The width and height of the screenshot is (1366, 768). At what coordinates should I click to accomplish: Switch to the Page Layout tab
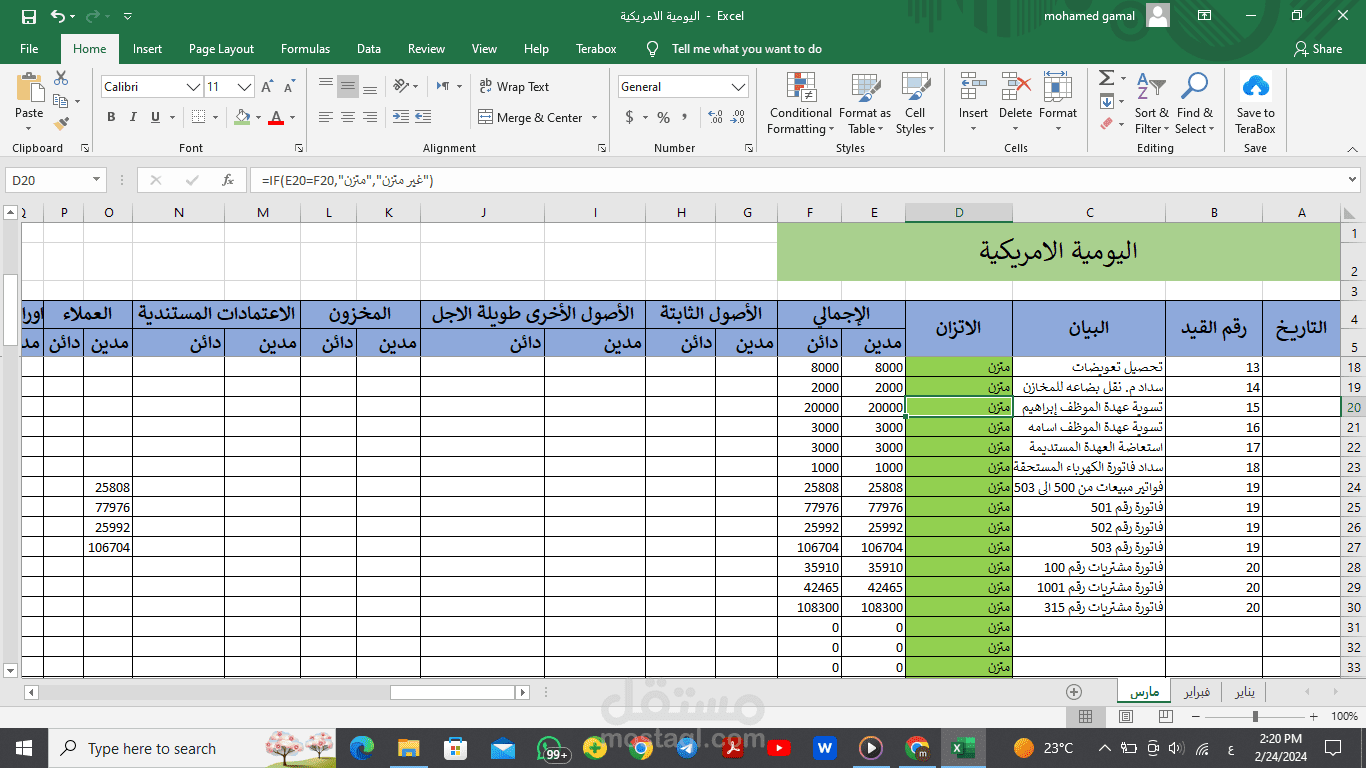coord(221,49)
